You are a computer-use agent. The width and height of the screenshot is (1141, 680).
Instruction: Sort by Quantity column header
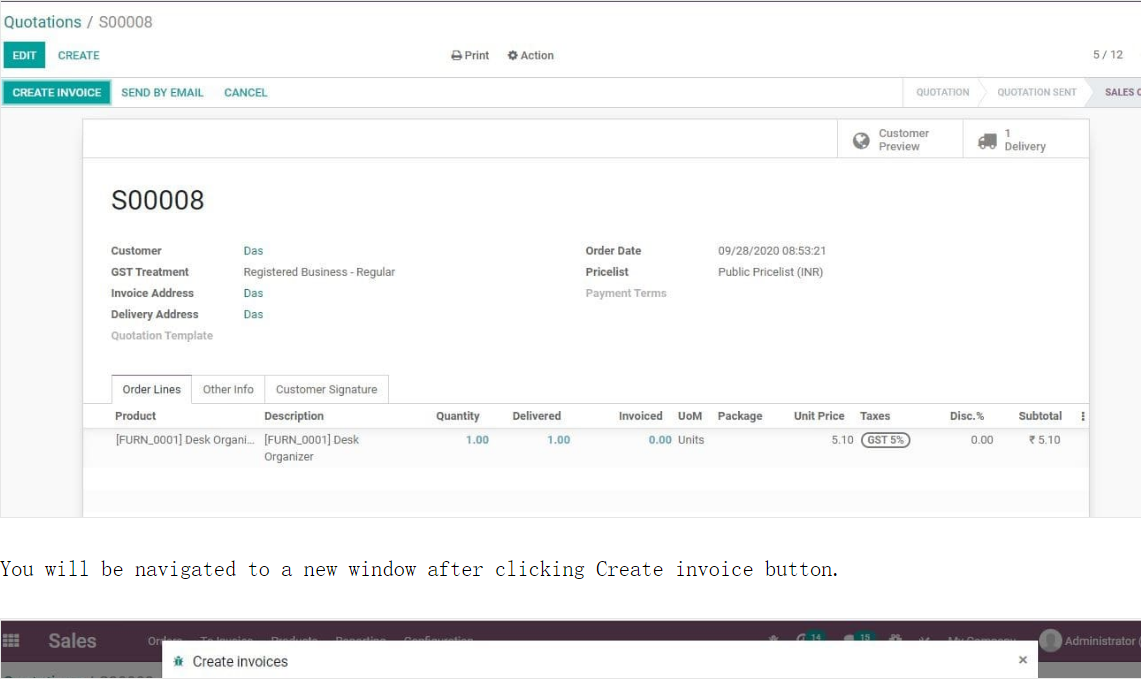[x=458, y=416]
